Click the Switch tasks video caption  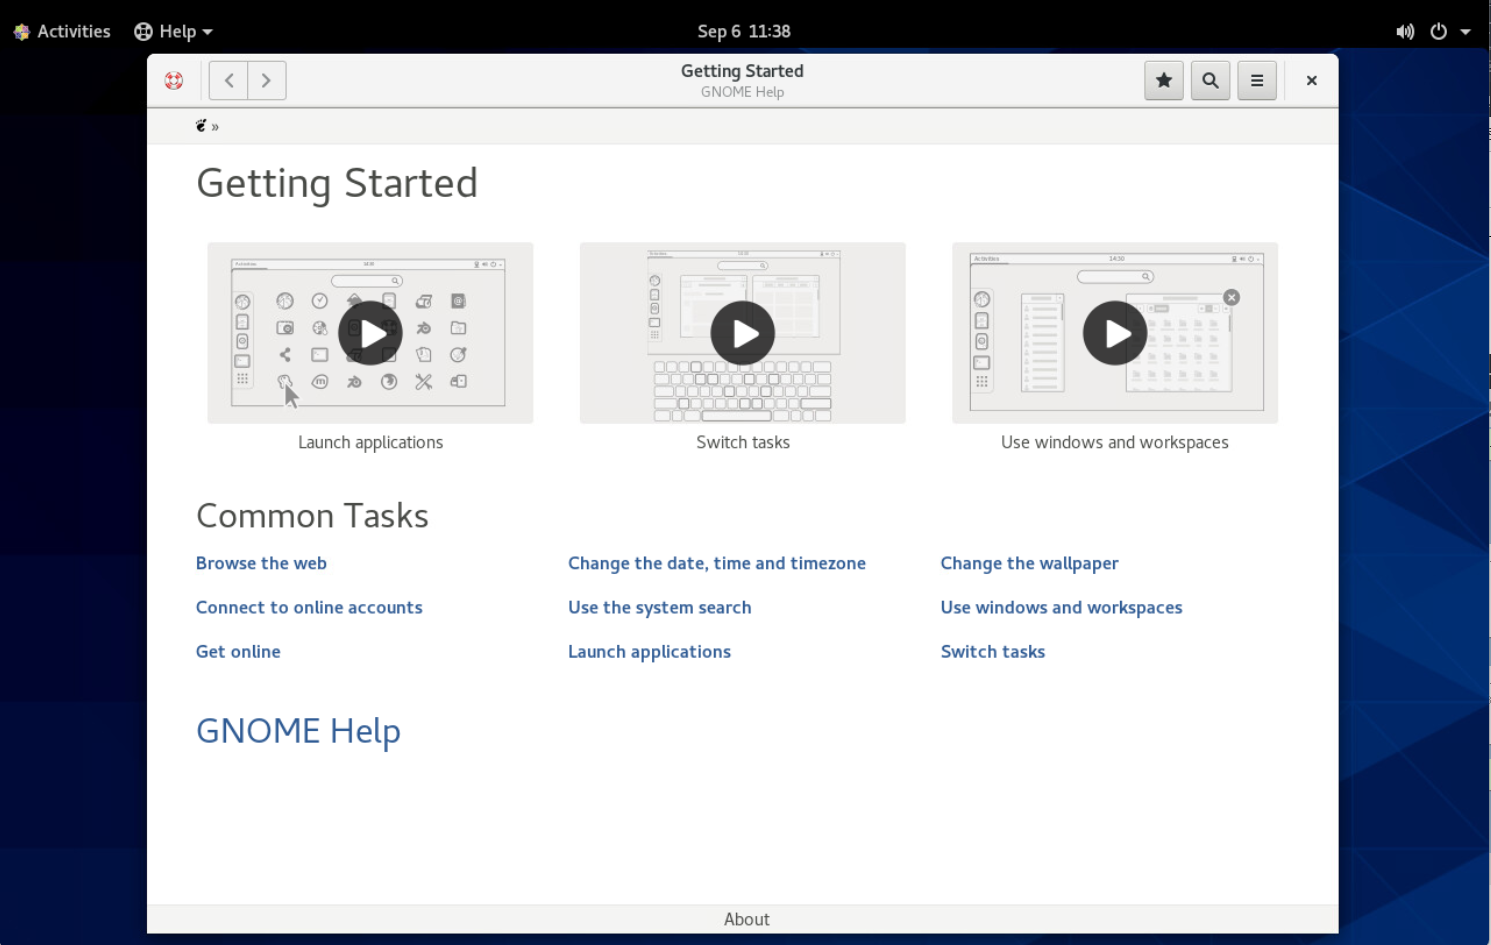pyautogui.click(x=743, y=442)
